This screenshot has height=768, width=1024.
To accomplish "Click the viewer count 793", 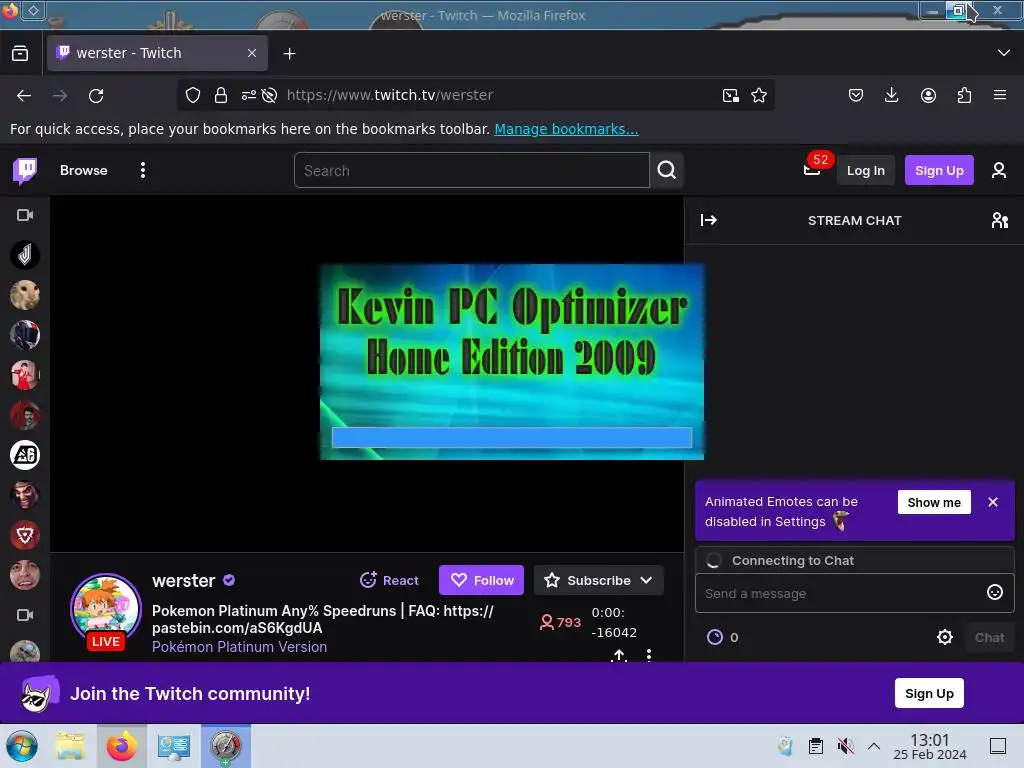I will point(560,622).
